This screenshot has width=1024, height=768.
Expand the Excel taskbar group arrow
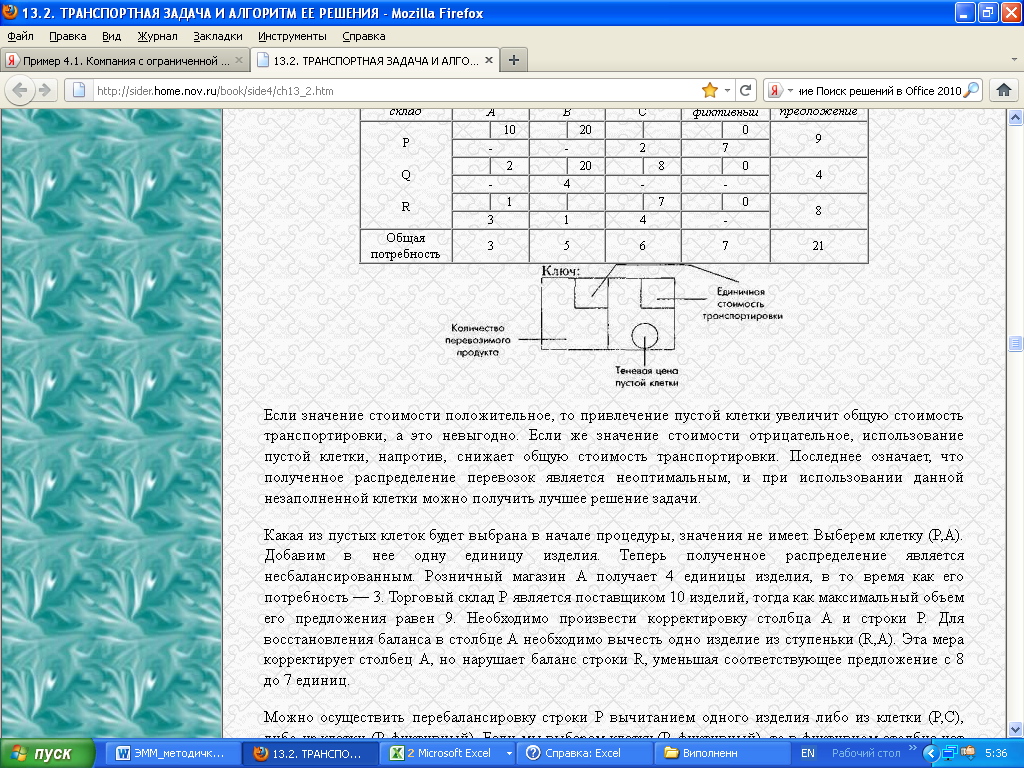509,753
